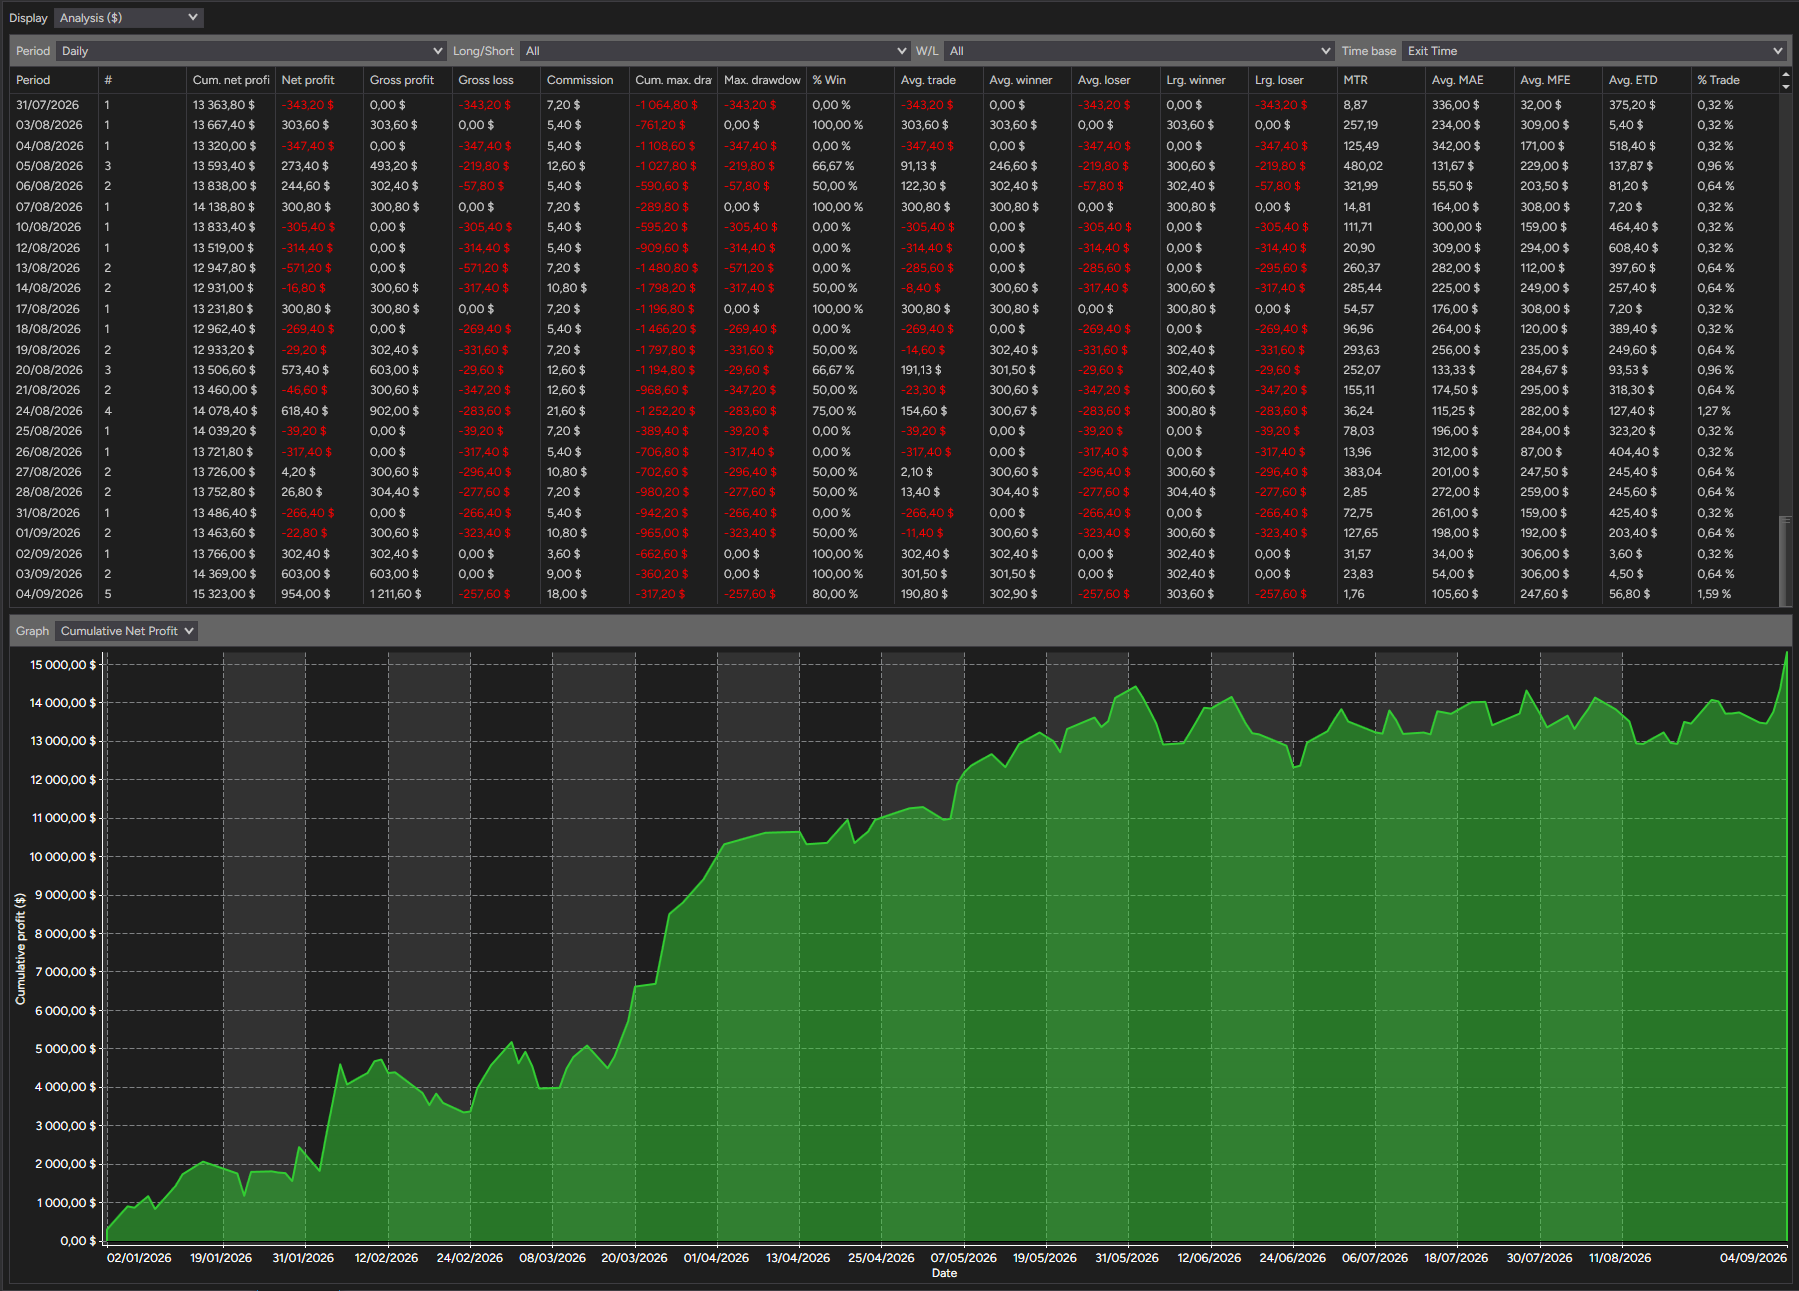Sort by Cum. max. drawdown column header
1799x1291 pixels.
click(673, 80)
